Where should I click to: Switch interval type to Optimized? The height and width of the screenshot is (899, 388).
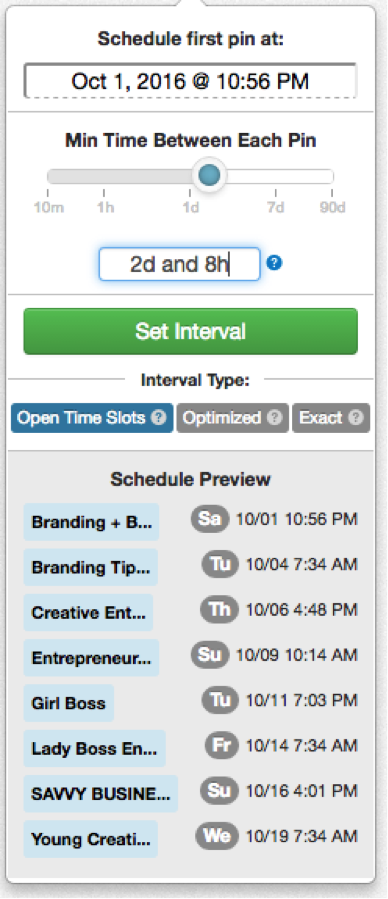point(233,418)
